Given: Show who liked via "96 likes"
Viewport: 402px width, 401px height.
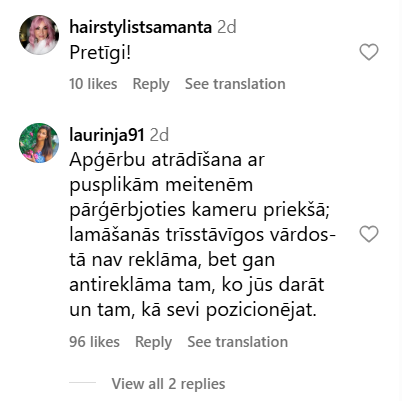Looking at the screenshot, I should point(94,342).
